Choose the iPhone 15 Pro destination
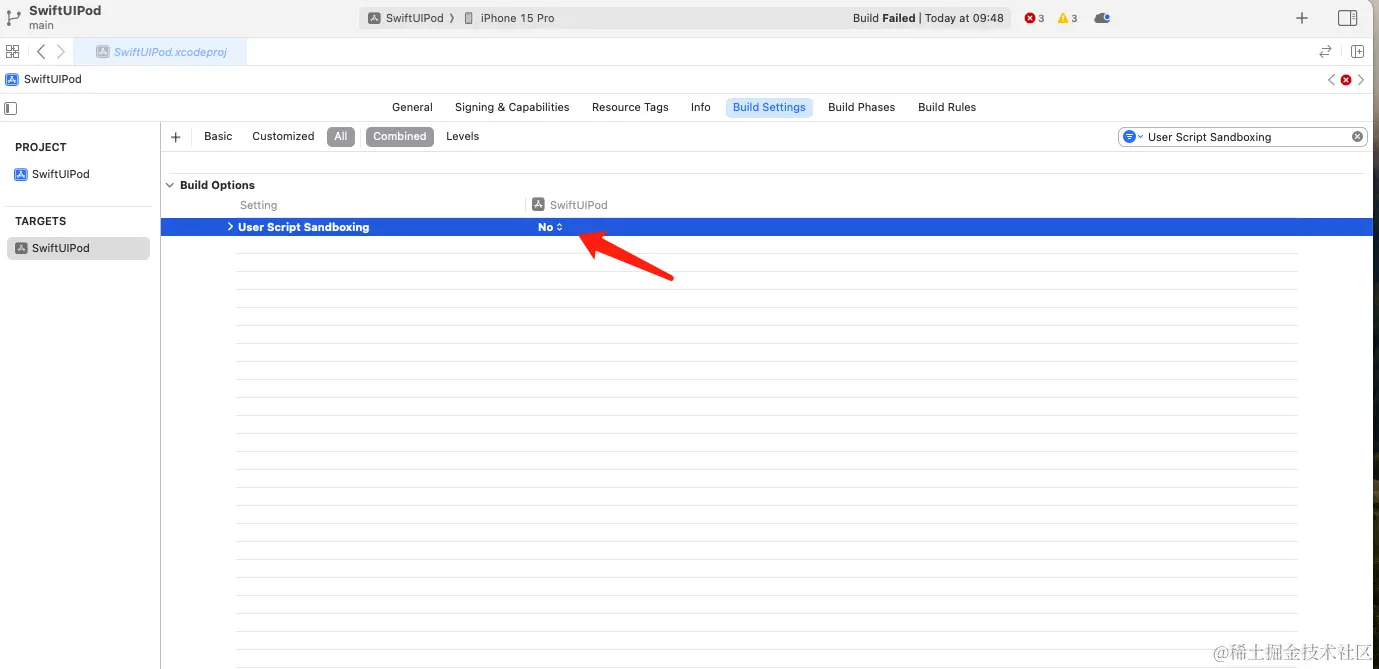 [509, 18]
